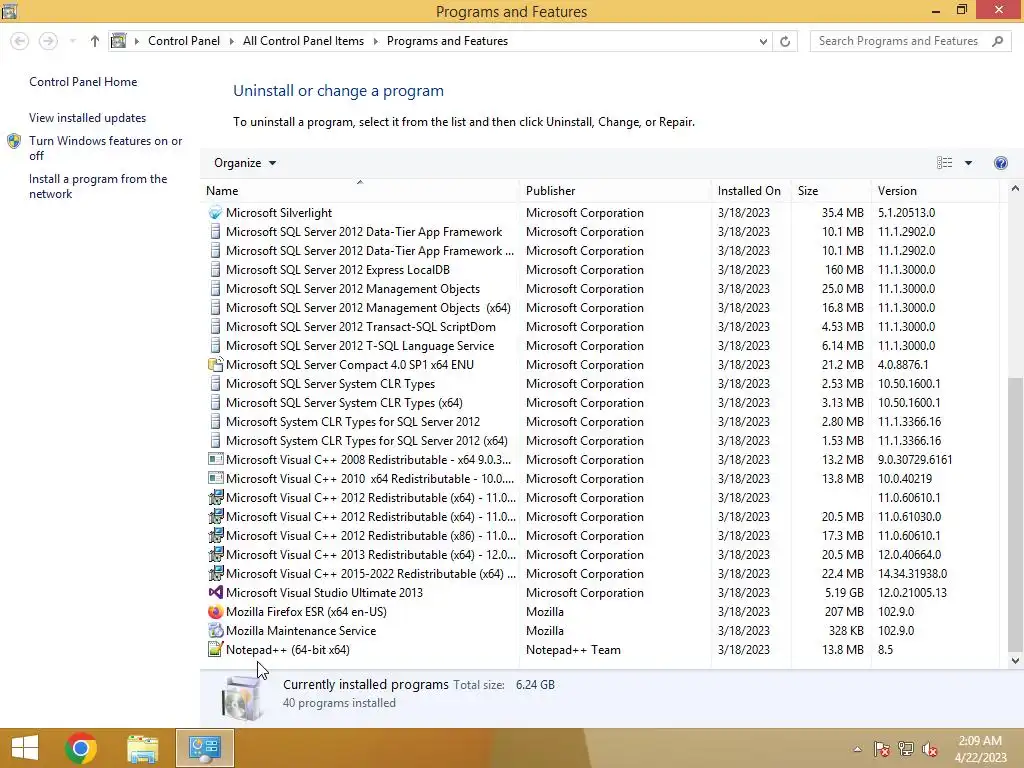Select Microsoft Visual C++ 2010 Redistributable icon
The height and width of the screenshot is (768, 1024).
[215, 479]
